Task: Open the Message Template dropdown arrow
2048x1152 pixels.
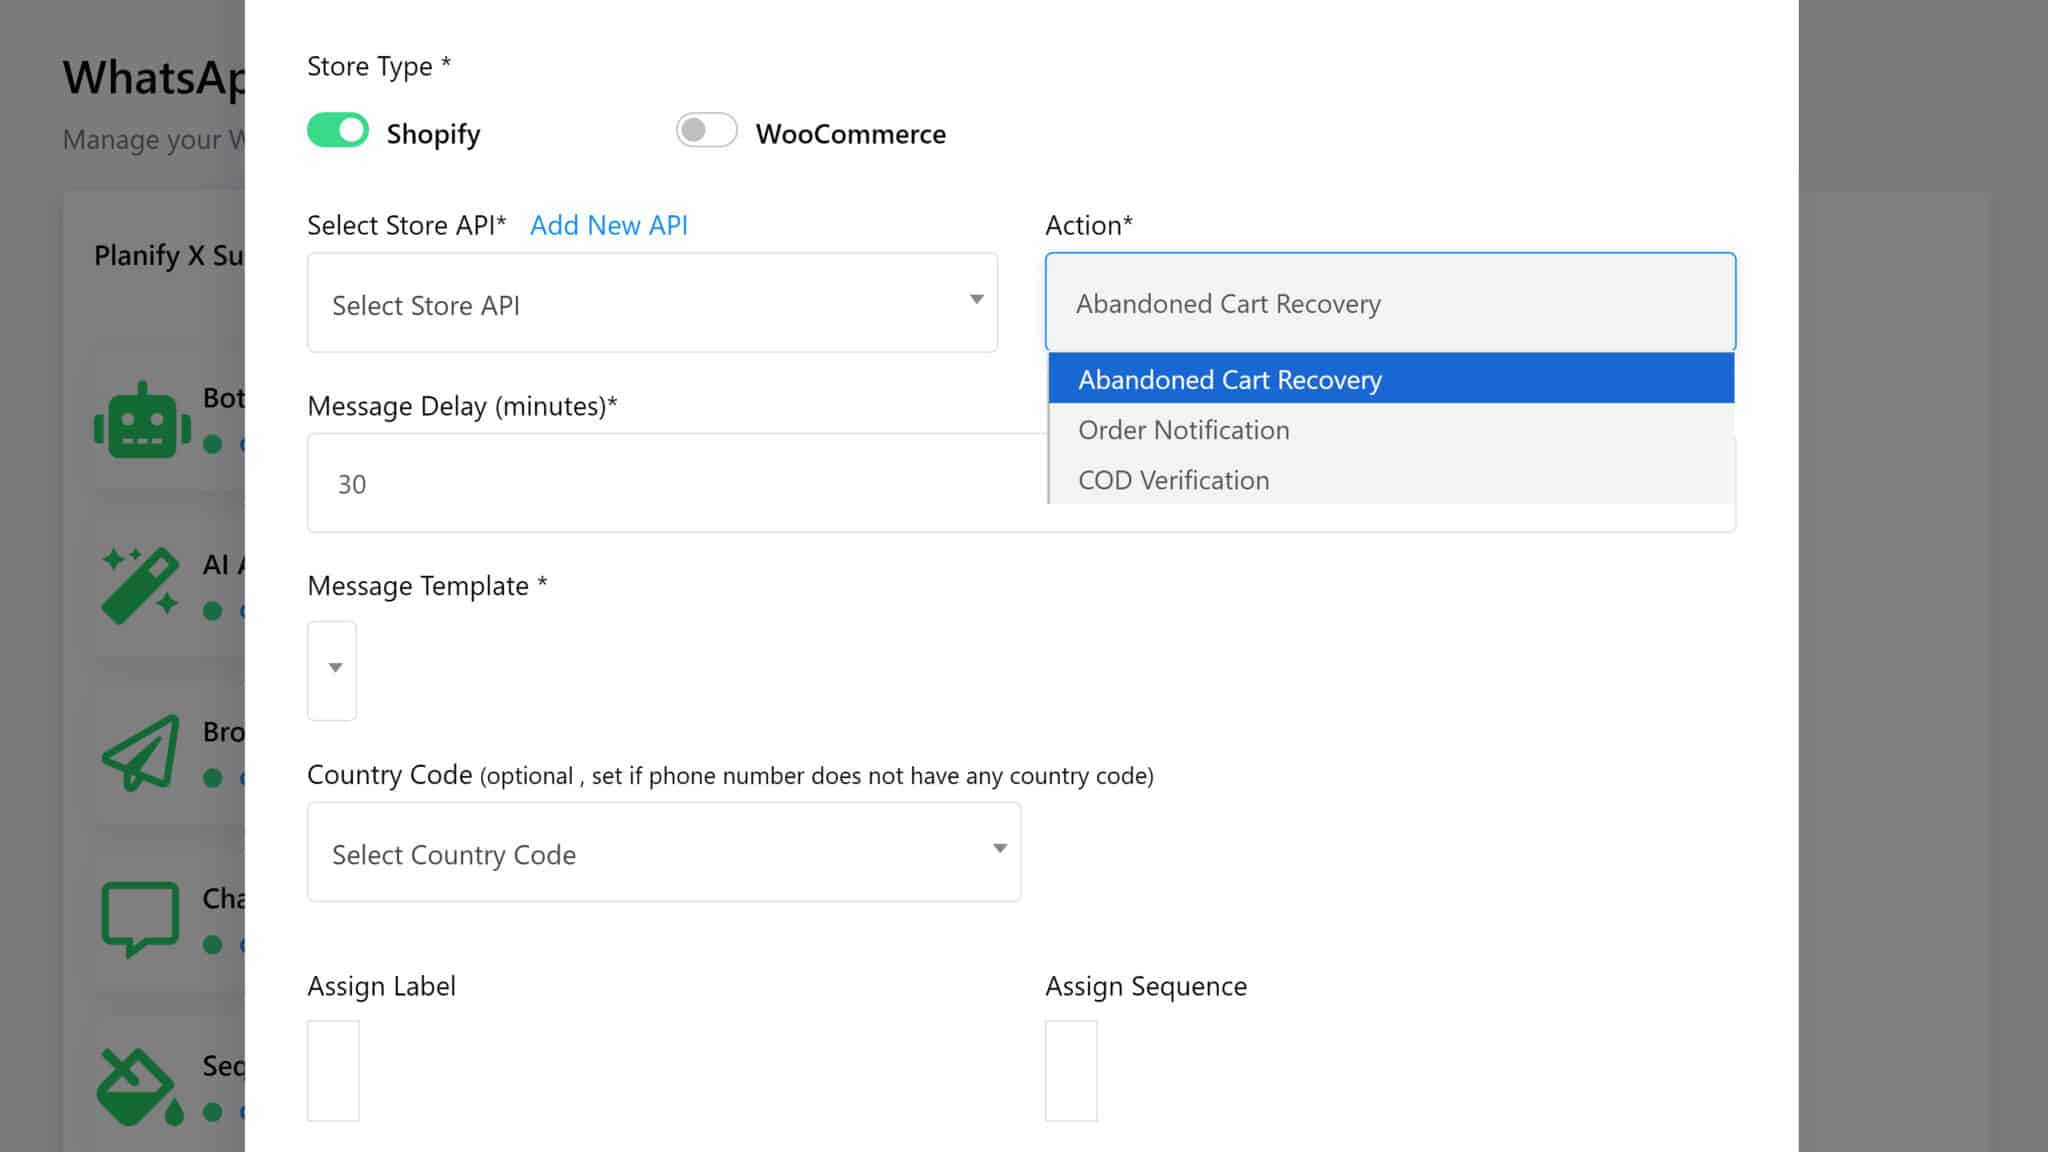Action: (334, 669)
